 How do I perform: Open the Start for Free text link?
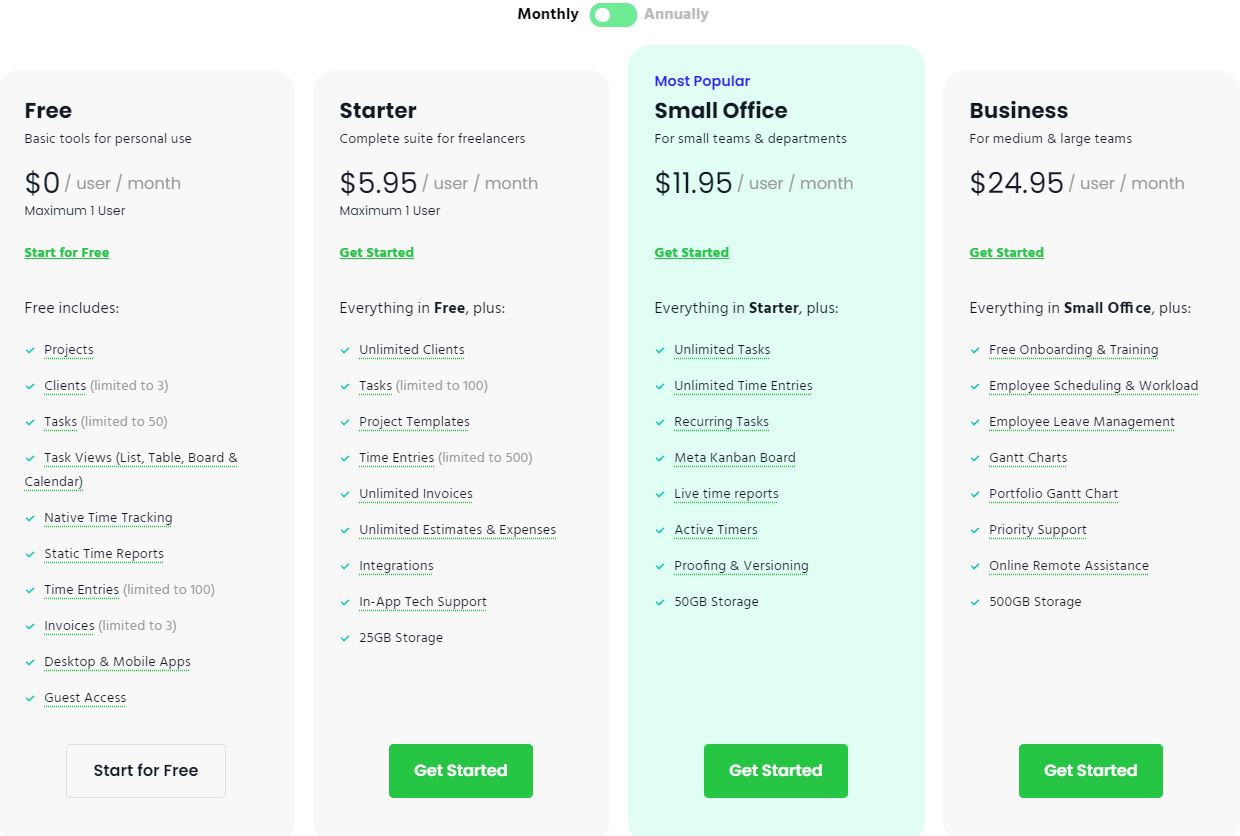coord(67,253)
